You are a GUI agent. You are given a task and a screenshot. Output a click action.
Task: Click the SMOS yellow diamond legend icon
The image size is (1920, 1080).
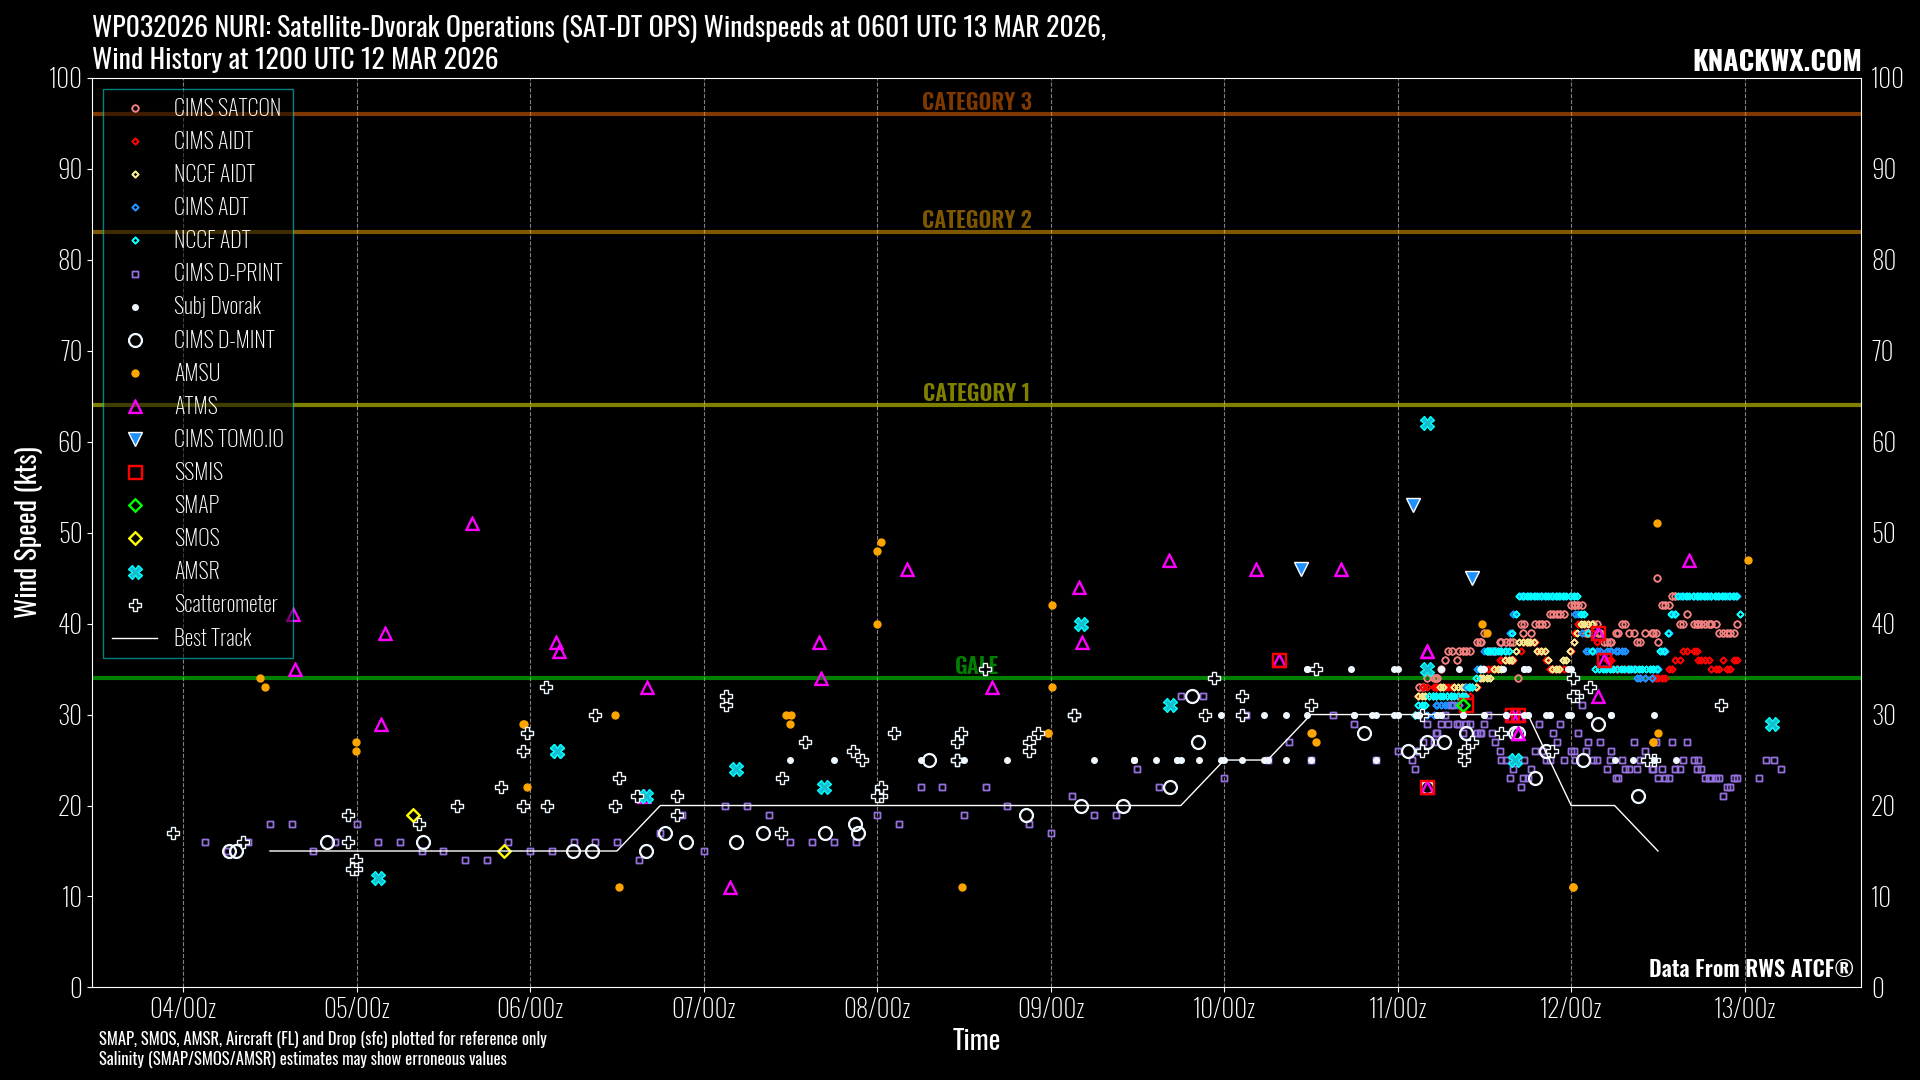(135, 539)
